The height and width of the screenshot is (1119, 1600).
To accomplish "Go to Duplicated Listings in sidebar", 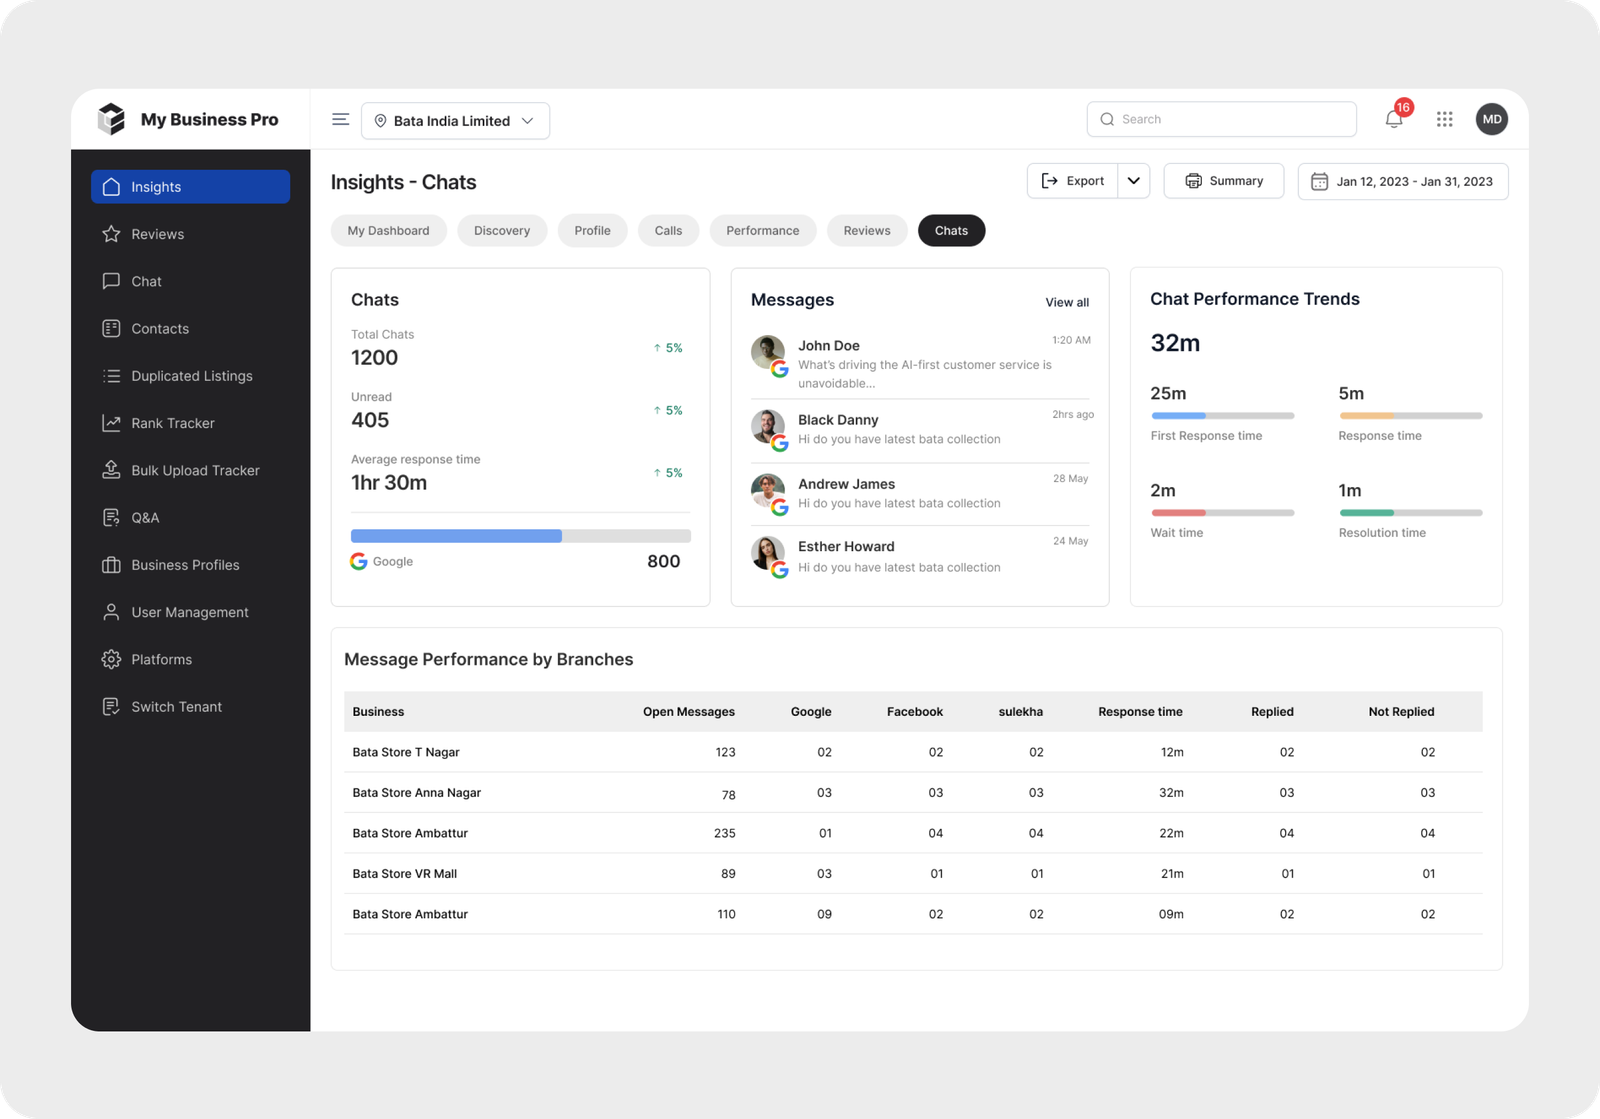I will click(191, 376).
